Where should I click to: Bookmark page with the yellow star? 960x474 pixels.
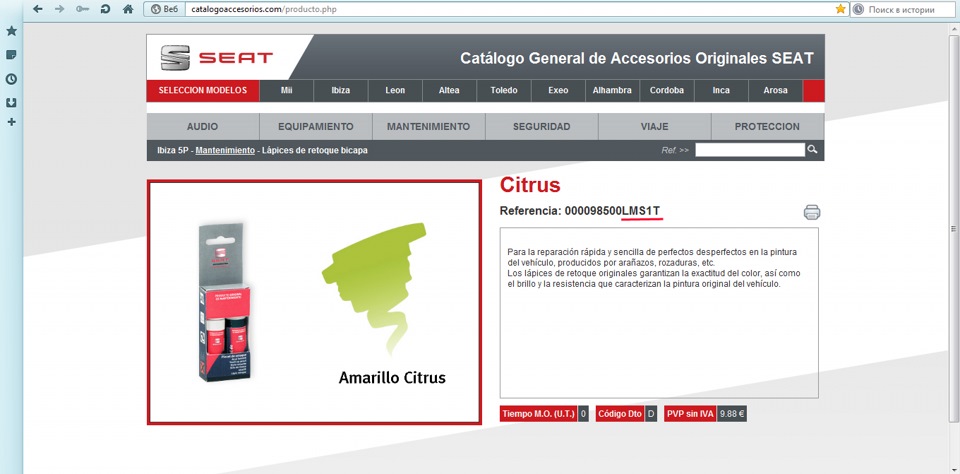tap(841, 9)
